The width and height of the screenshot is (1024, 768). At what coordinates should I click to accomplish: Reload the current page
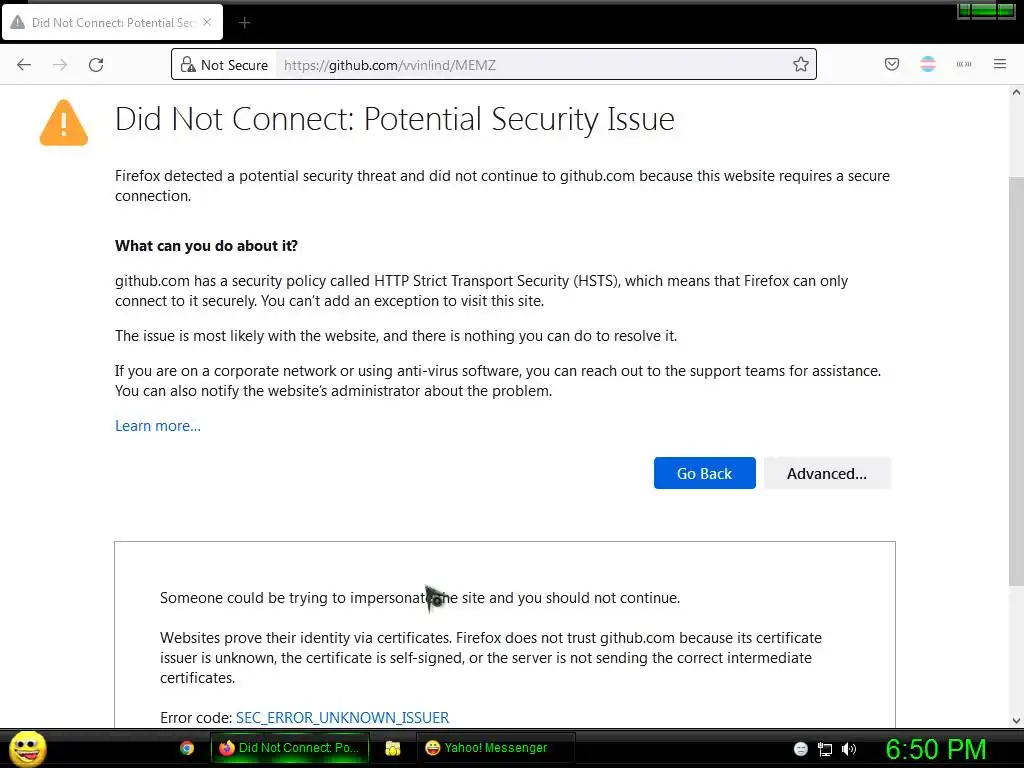[x=96, y=65]
